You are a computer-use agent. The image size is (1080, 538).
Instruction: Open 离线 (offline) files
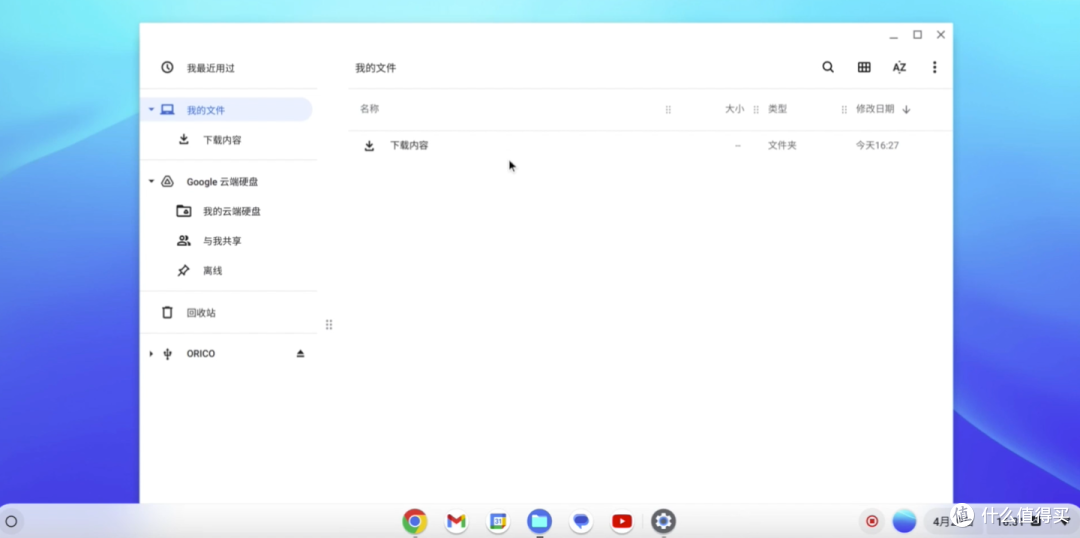(x=227, y=271)
